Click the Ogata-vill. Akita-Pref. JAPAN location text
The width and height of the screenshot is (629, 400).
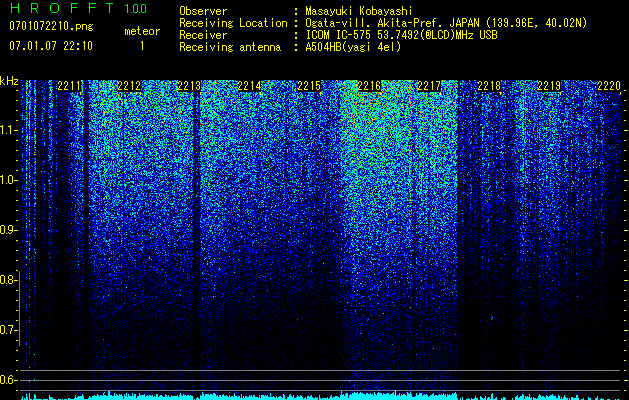tap(446, 23)
